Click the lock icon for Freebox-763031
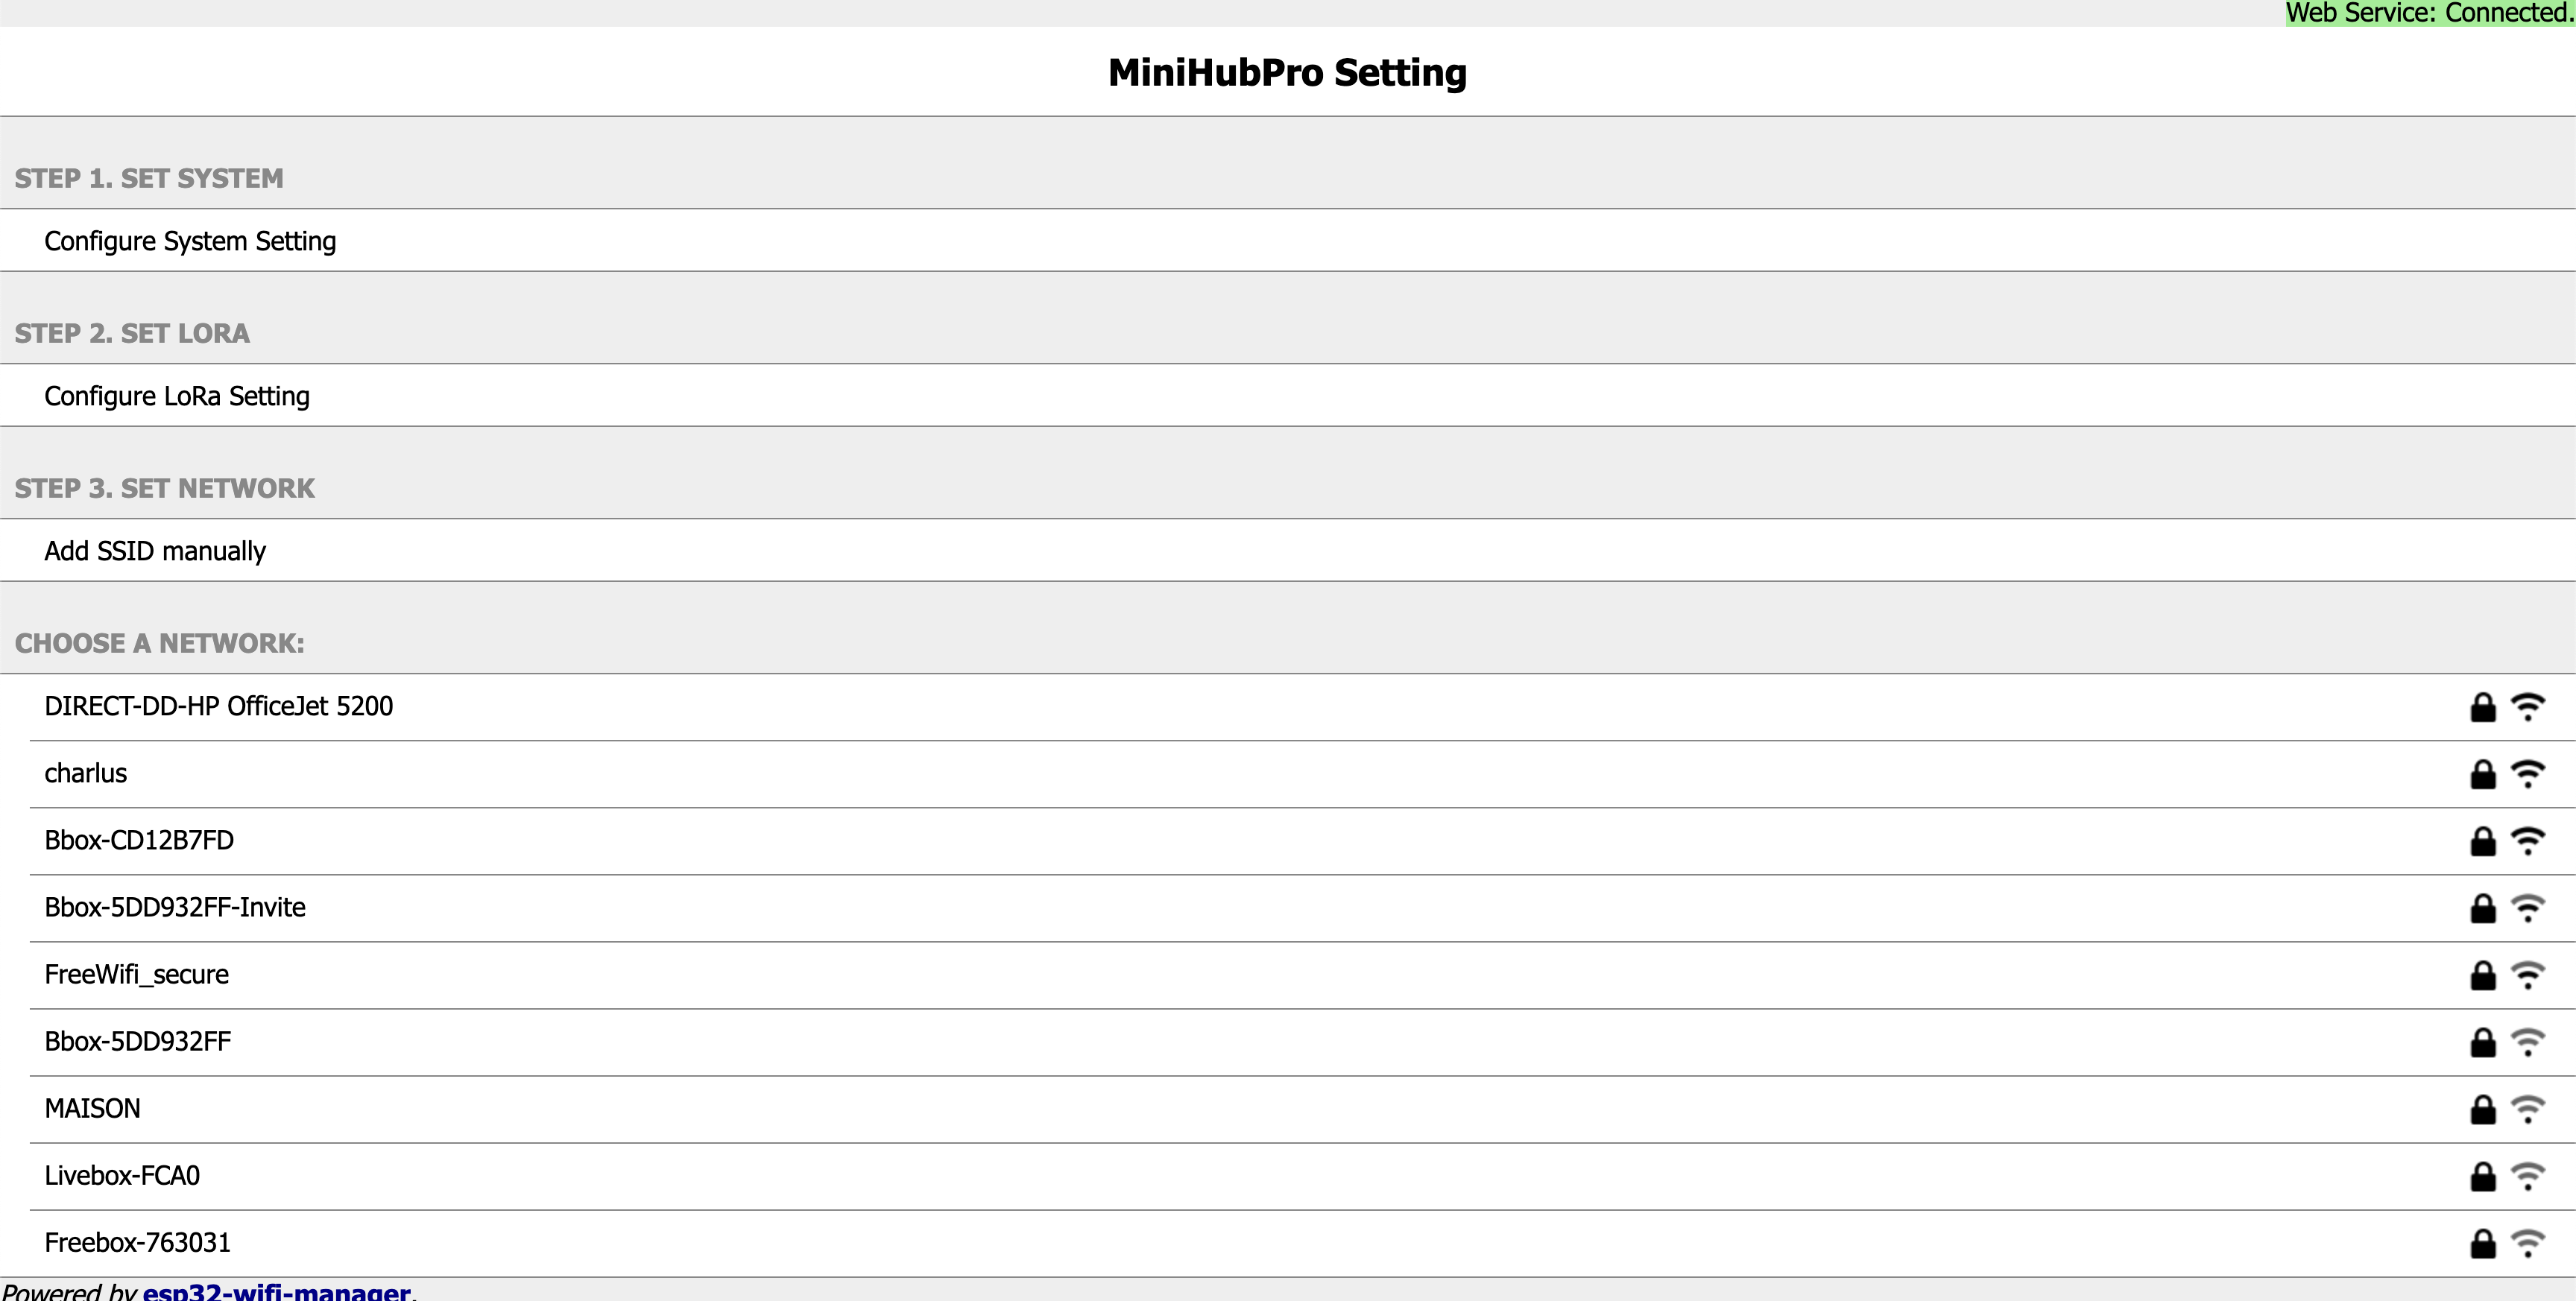2576x1301 pixels. point(2482,1243)
